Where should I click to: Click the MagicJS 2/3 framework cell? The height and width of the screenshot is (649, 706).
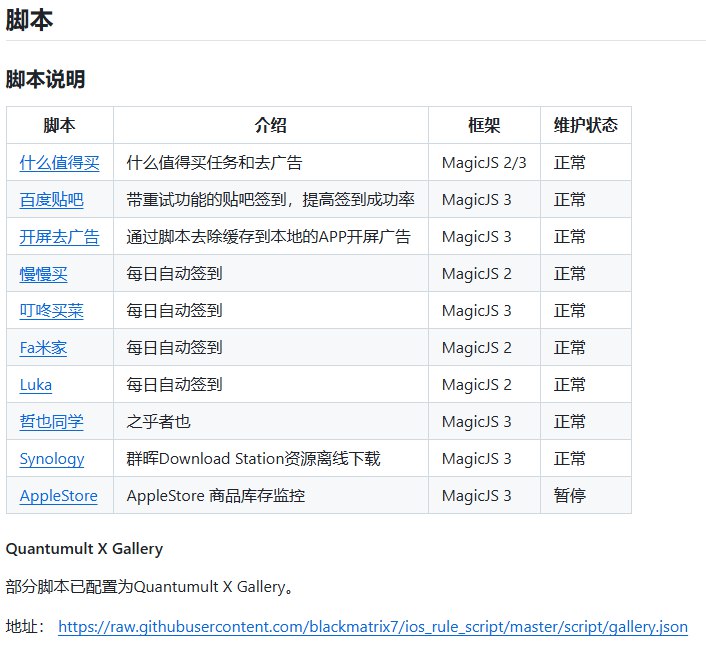pos(483,162)
